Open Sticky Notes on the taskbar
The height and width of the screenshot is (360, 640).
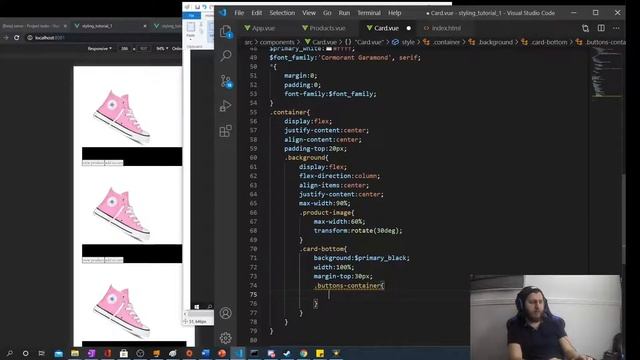click(x=320, y=353)
